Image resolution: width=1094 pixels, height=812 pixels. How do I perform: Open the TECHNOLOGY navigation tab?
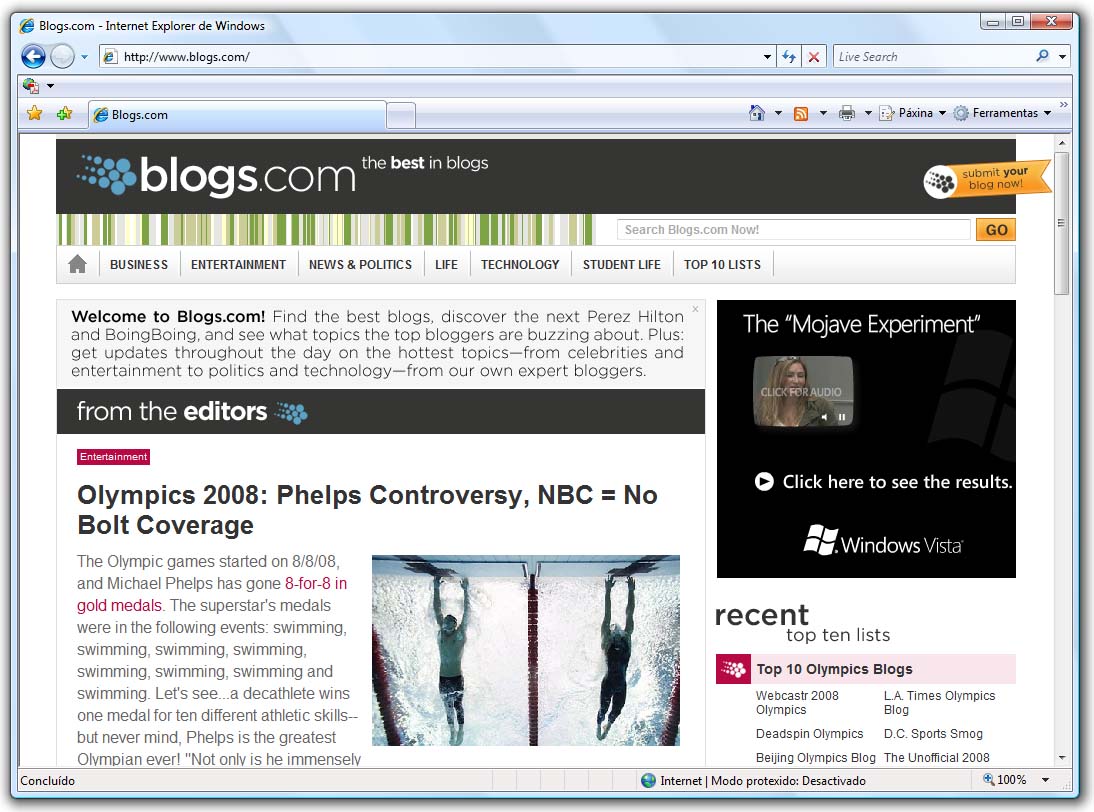tap(520, 265)
